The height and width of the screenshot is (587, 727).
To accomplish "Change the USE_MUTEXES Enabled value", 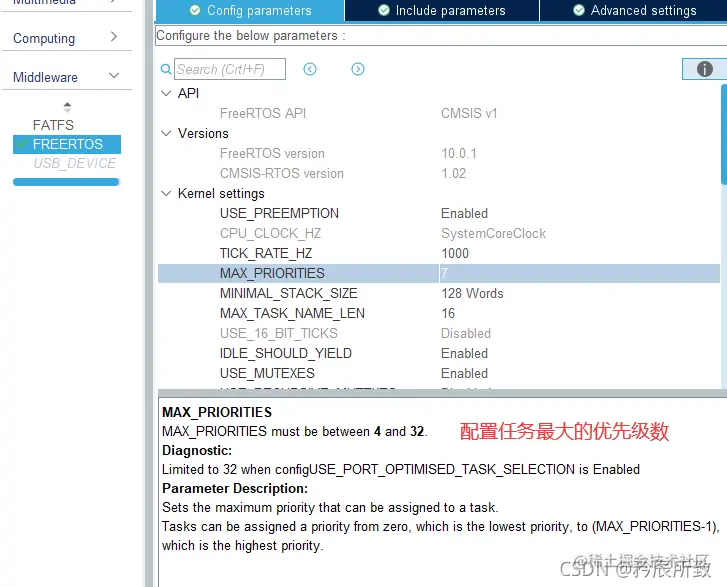I will point(464,373).
